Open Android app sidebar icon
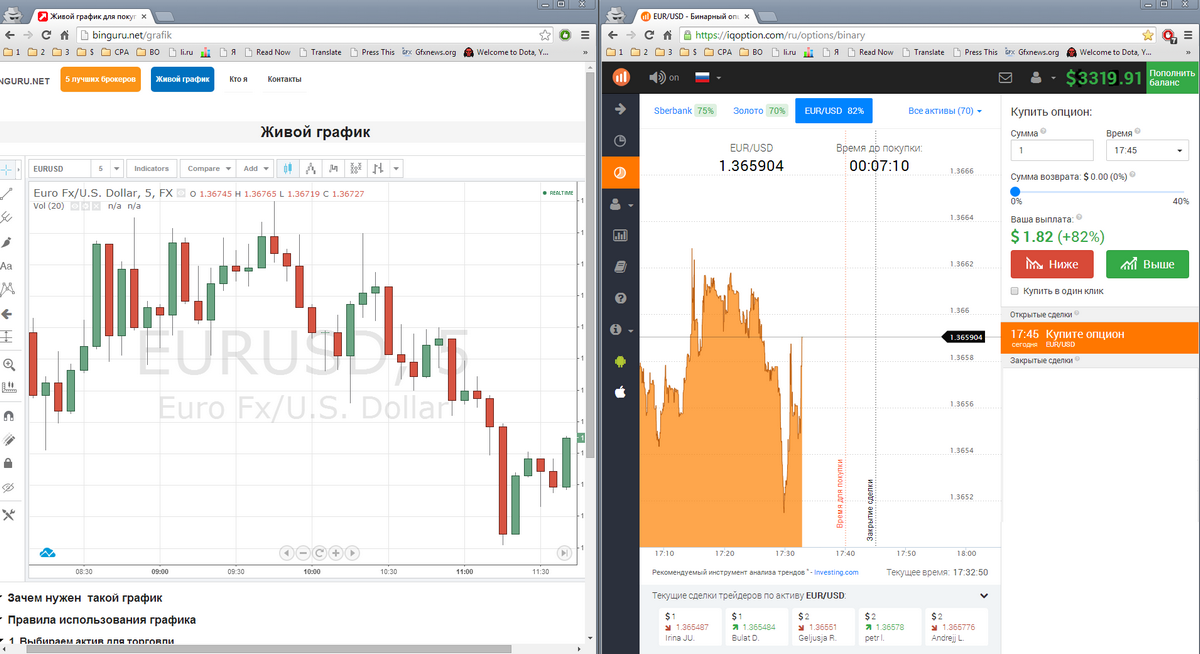Viewport: 1200px width, 654px height. (x=620, y=360)
